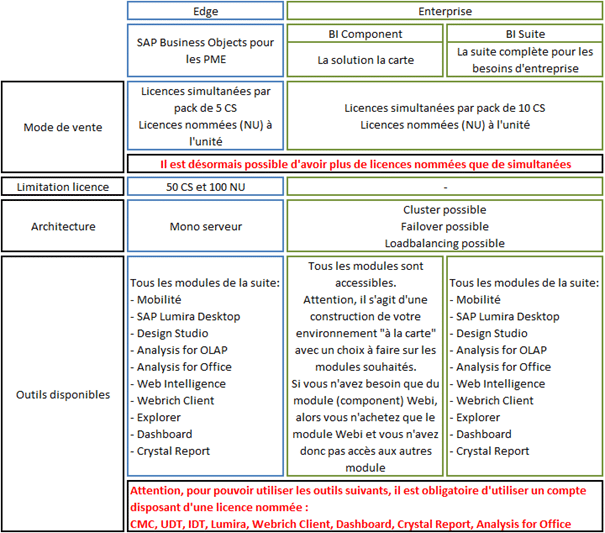Click "- Dashboard" in the Edge column
Viewport: 605px width, 533px height.
[161, 434]
